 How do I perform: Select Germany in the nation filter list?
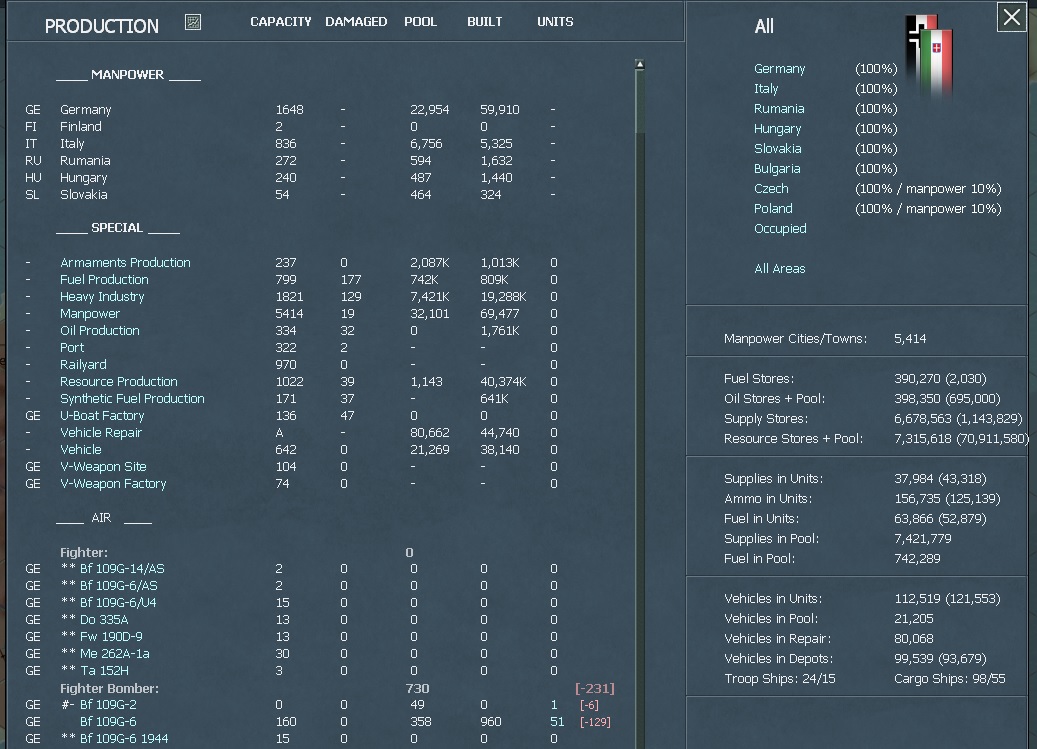pos(779,68)
